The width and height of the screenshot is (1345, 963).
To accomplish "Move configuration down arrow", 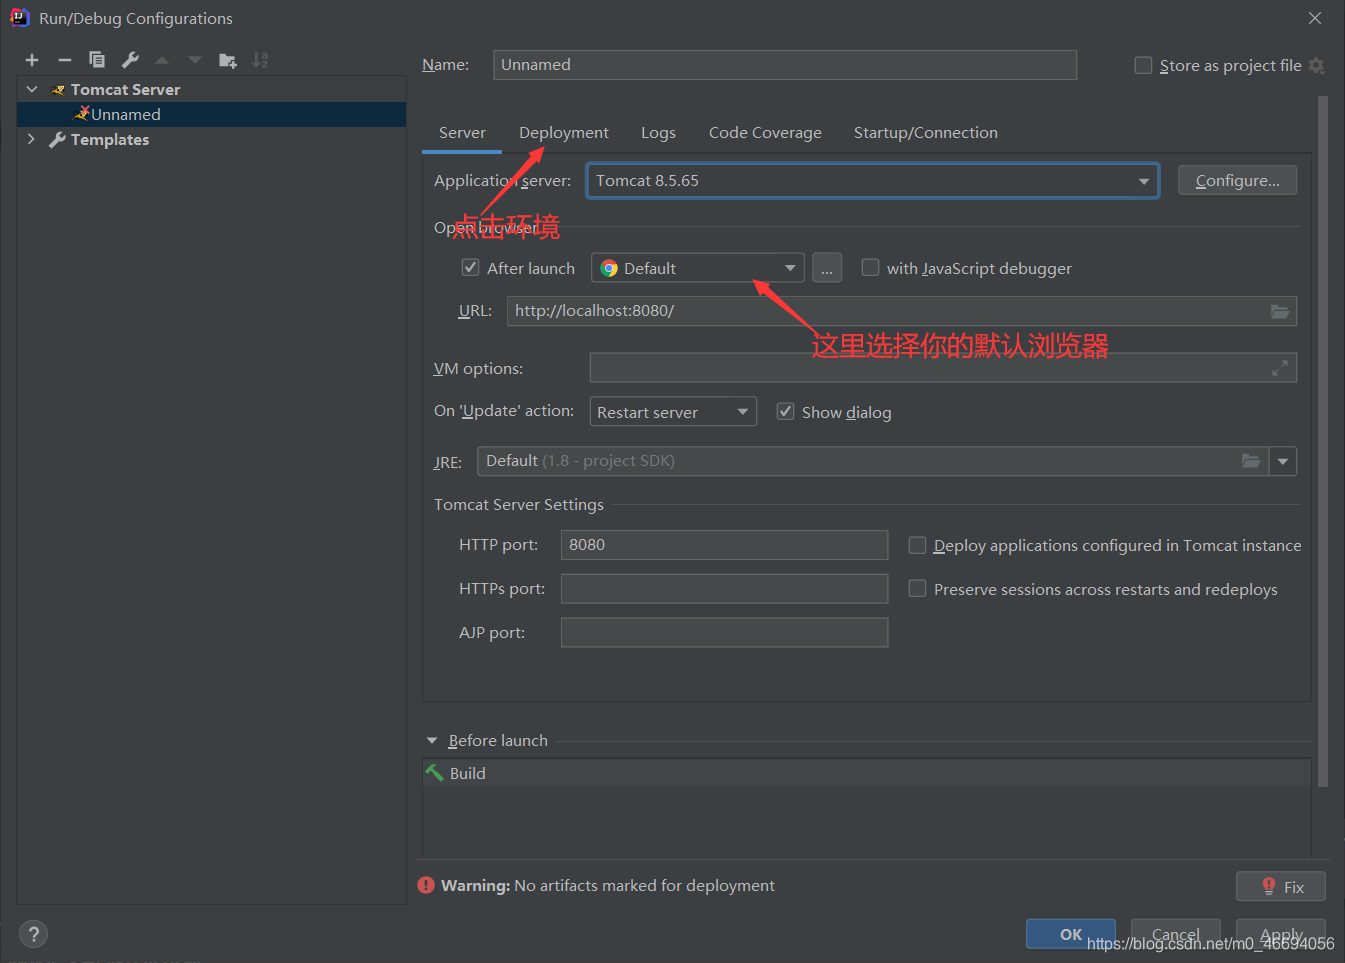I will pyautogui.click(x=195, y=60).
